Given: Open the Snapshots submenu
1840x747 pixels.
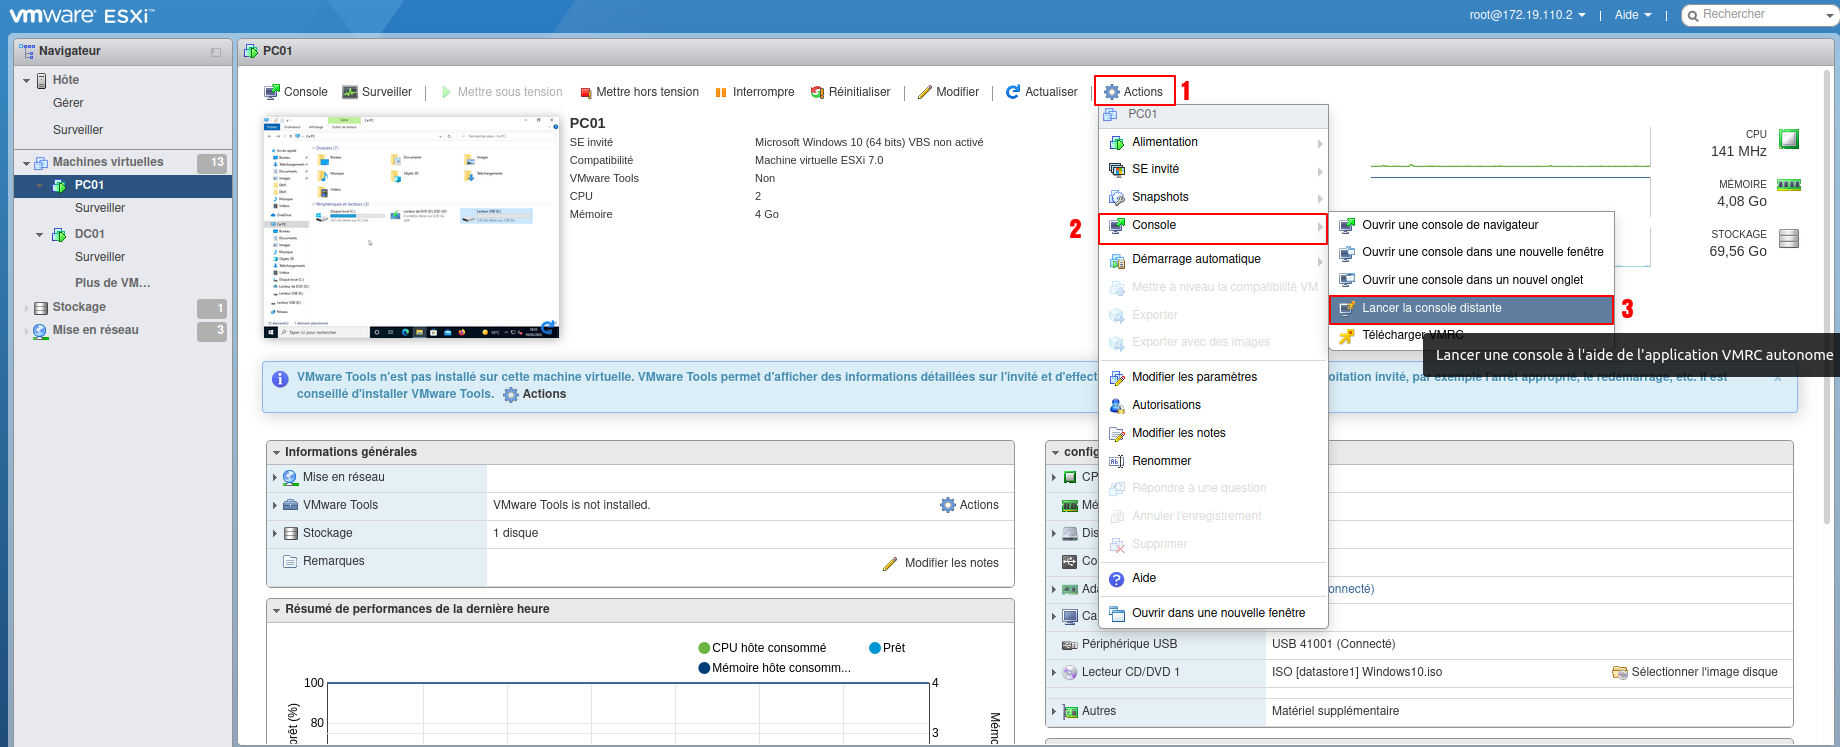Looking at the screenshot, I should coord(1160,197).
